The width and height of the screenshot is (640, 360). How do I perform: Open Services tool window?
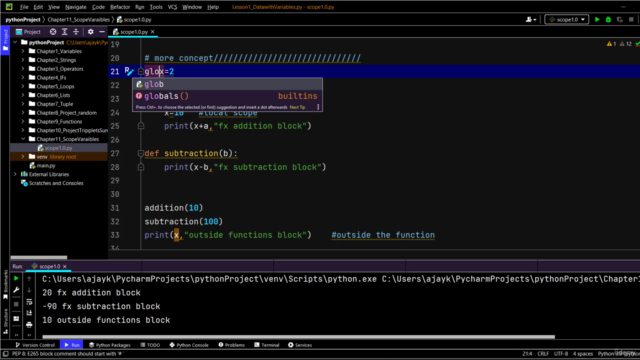point(300,345)
